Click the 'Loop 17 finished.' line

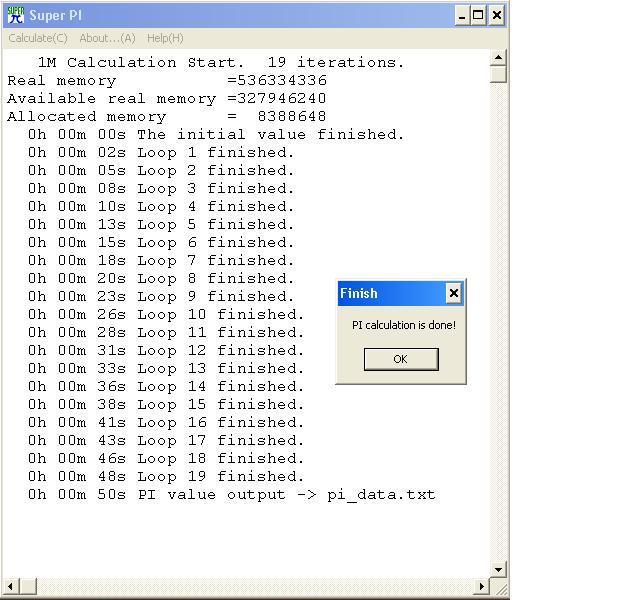point(166,440)
